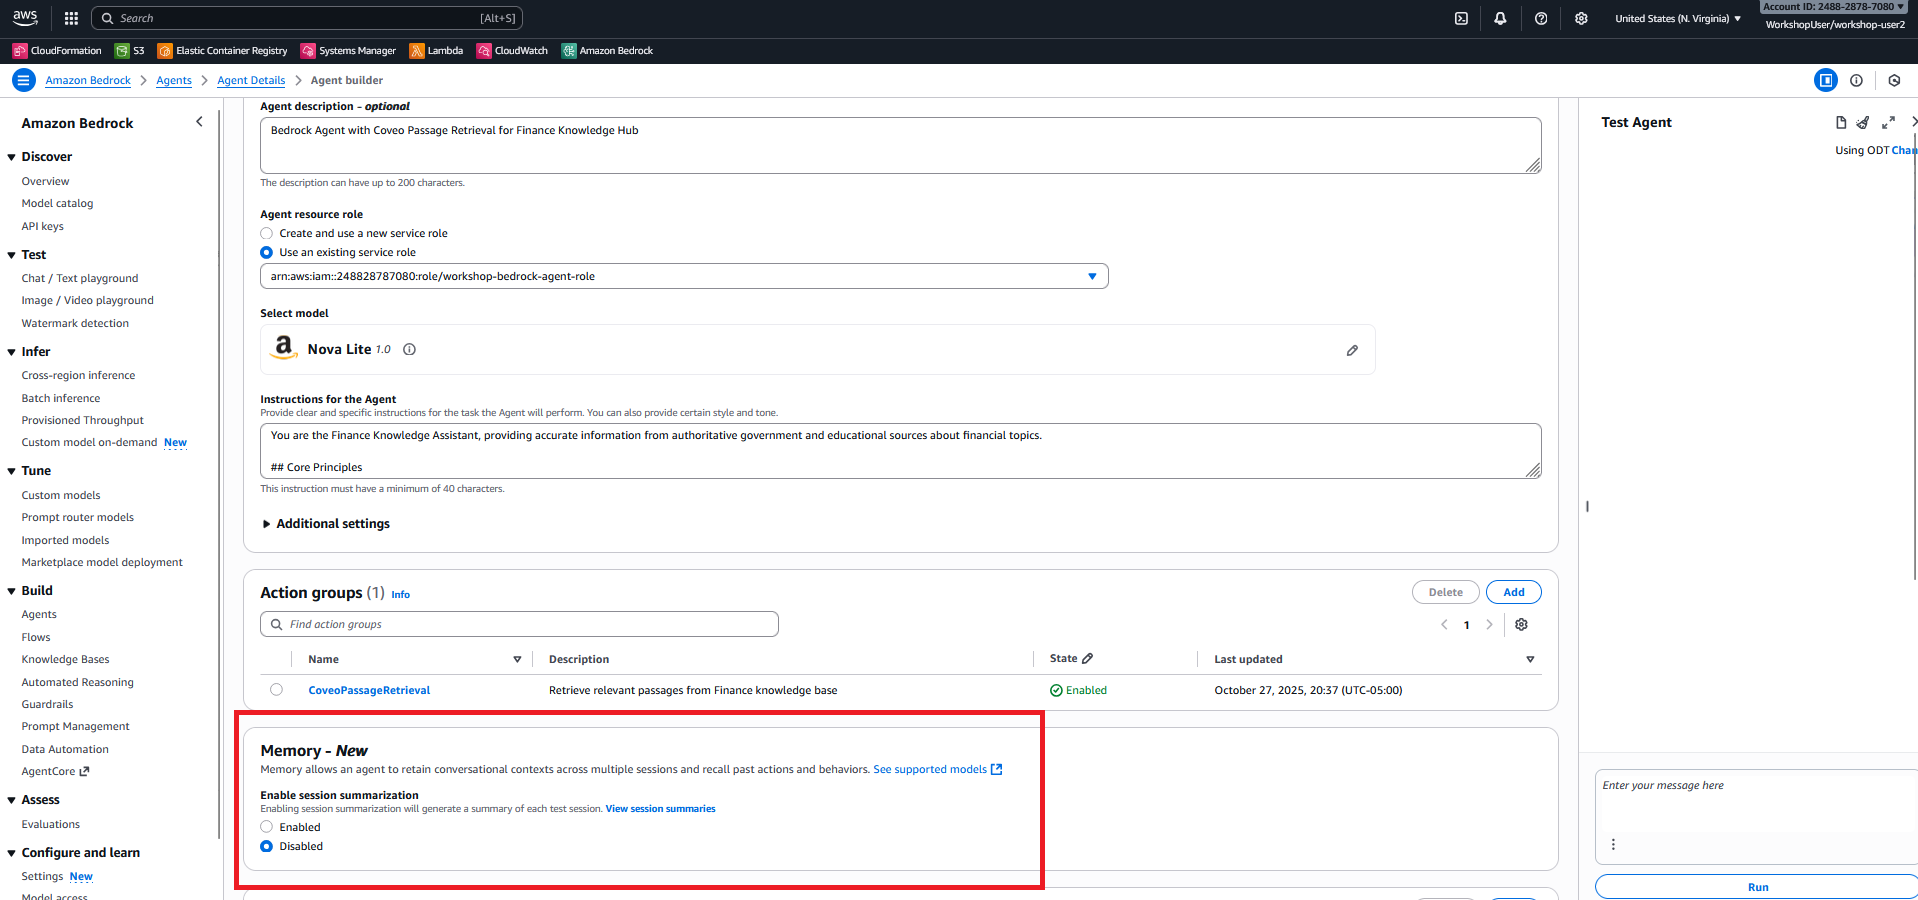
Task: Expand the Test Agent panel to fullscreen
Action: [1888, 122]
